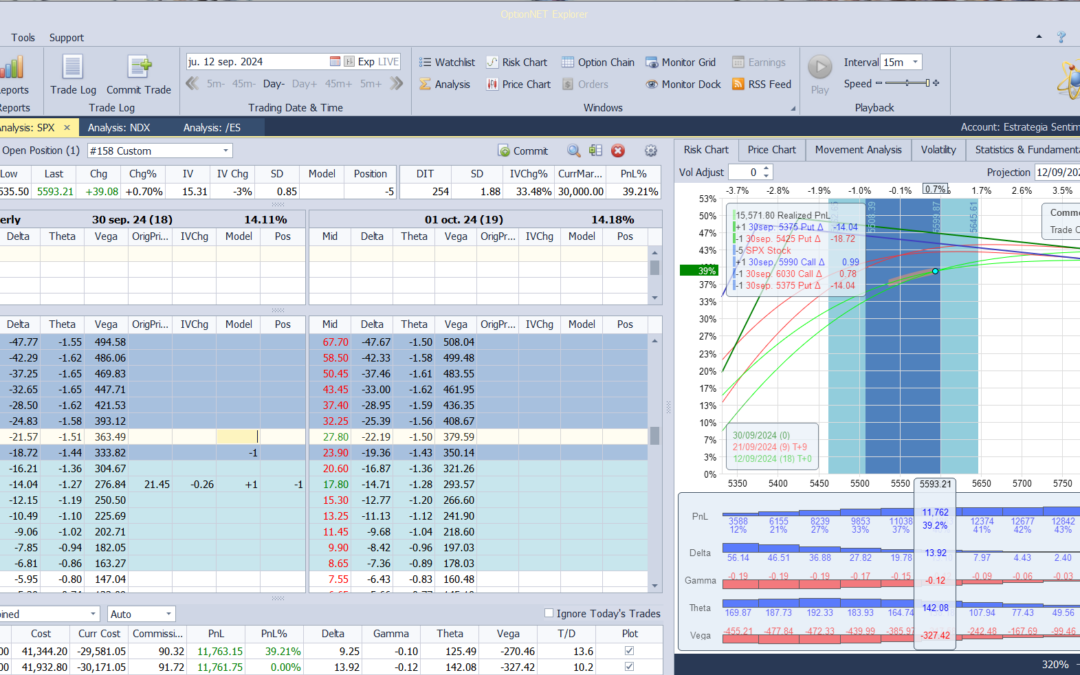Click the Commit Trade icon

(x=139, y=68)
